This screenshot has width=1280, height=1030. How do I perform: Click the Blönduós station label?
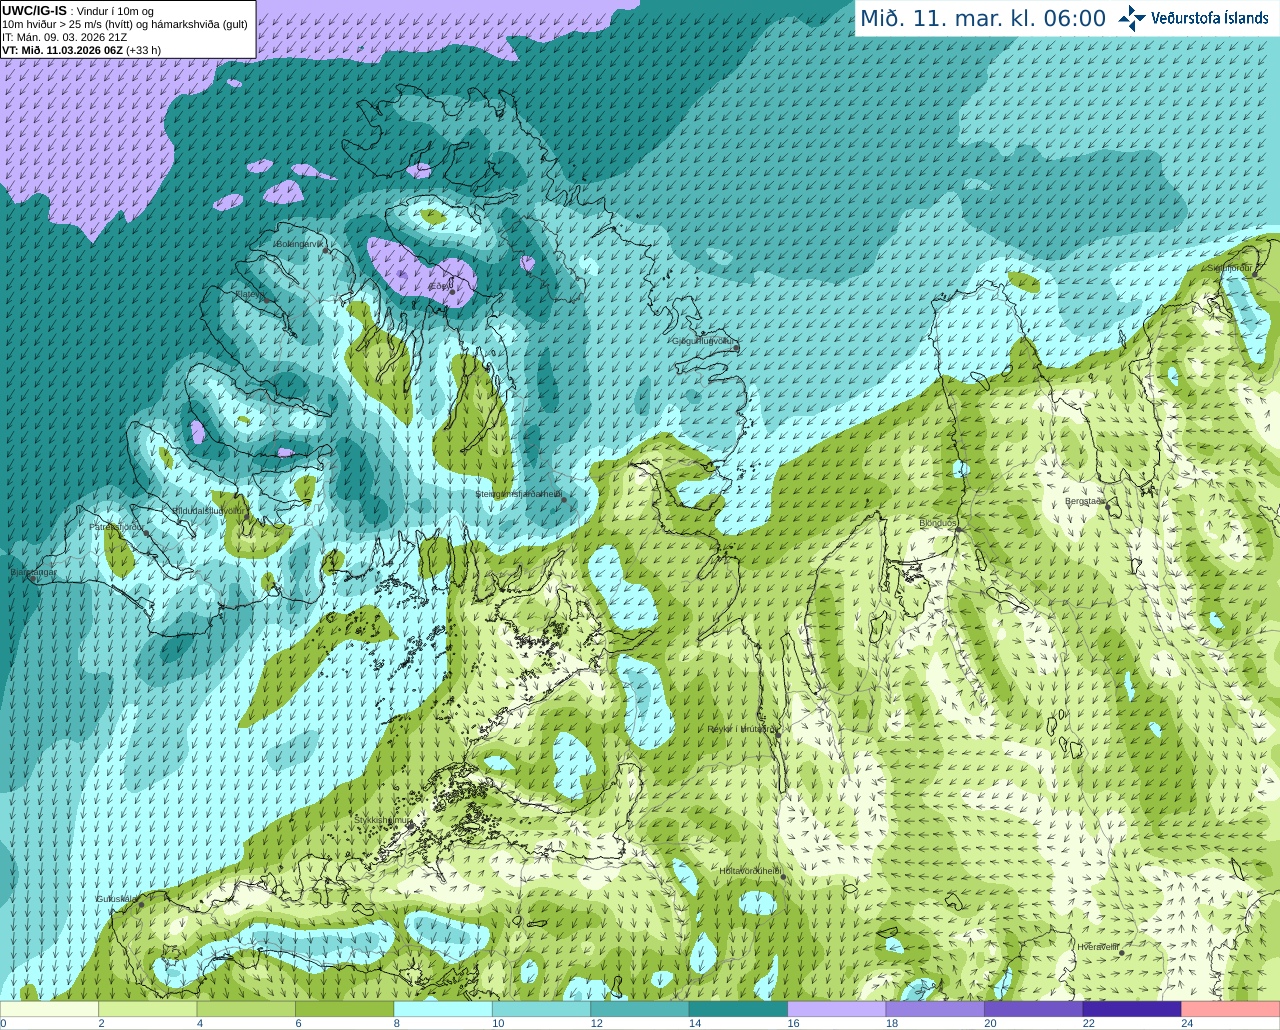[x=938, y=523]
